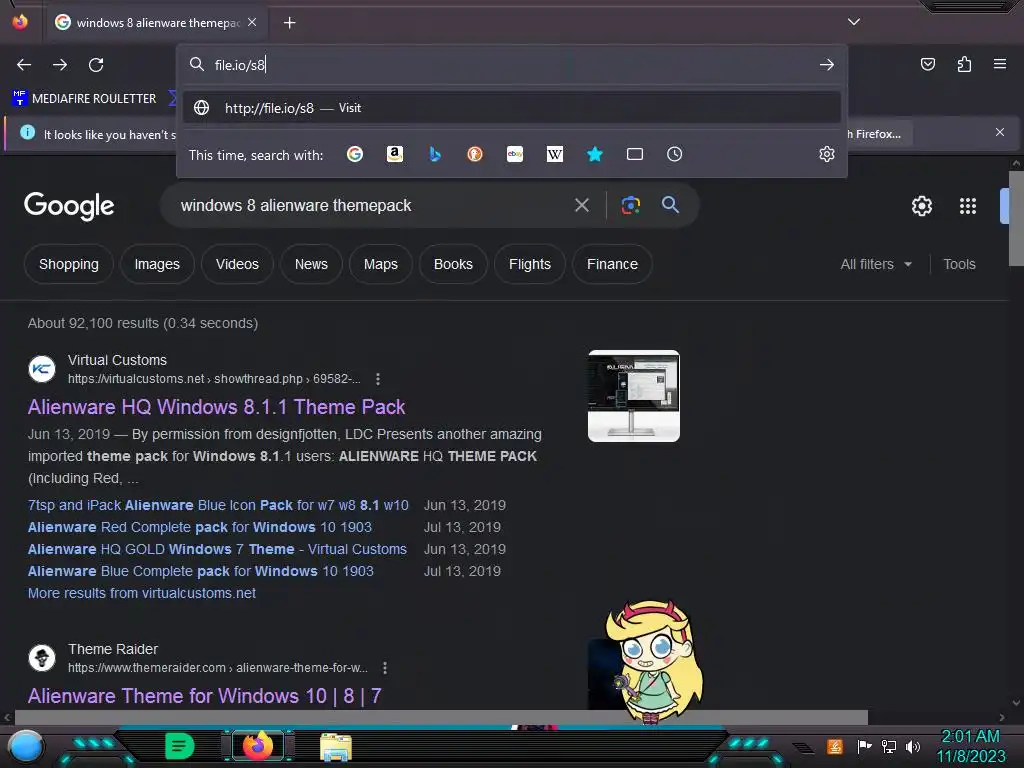Screen dimensions: 1024x768
Task: Open search settings gear in address dropdown
Action: click(x=827, y=154)
